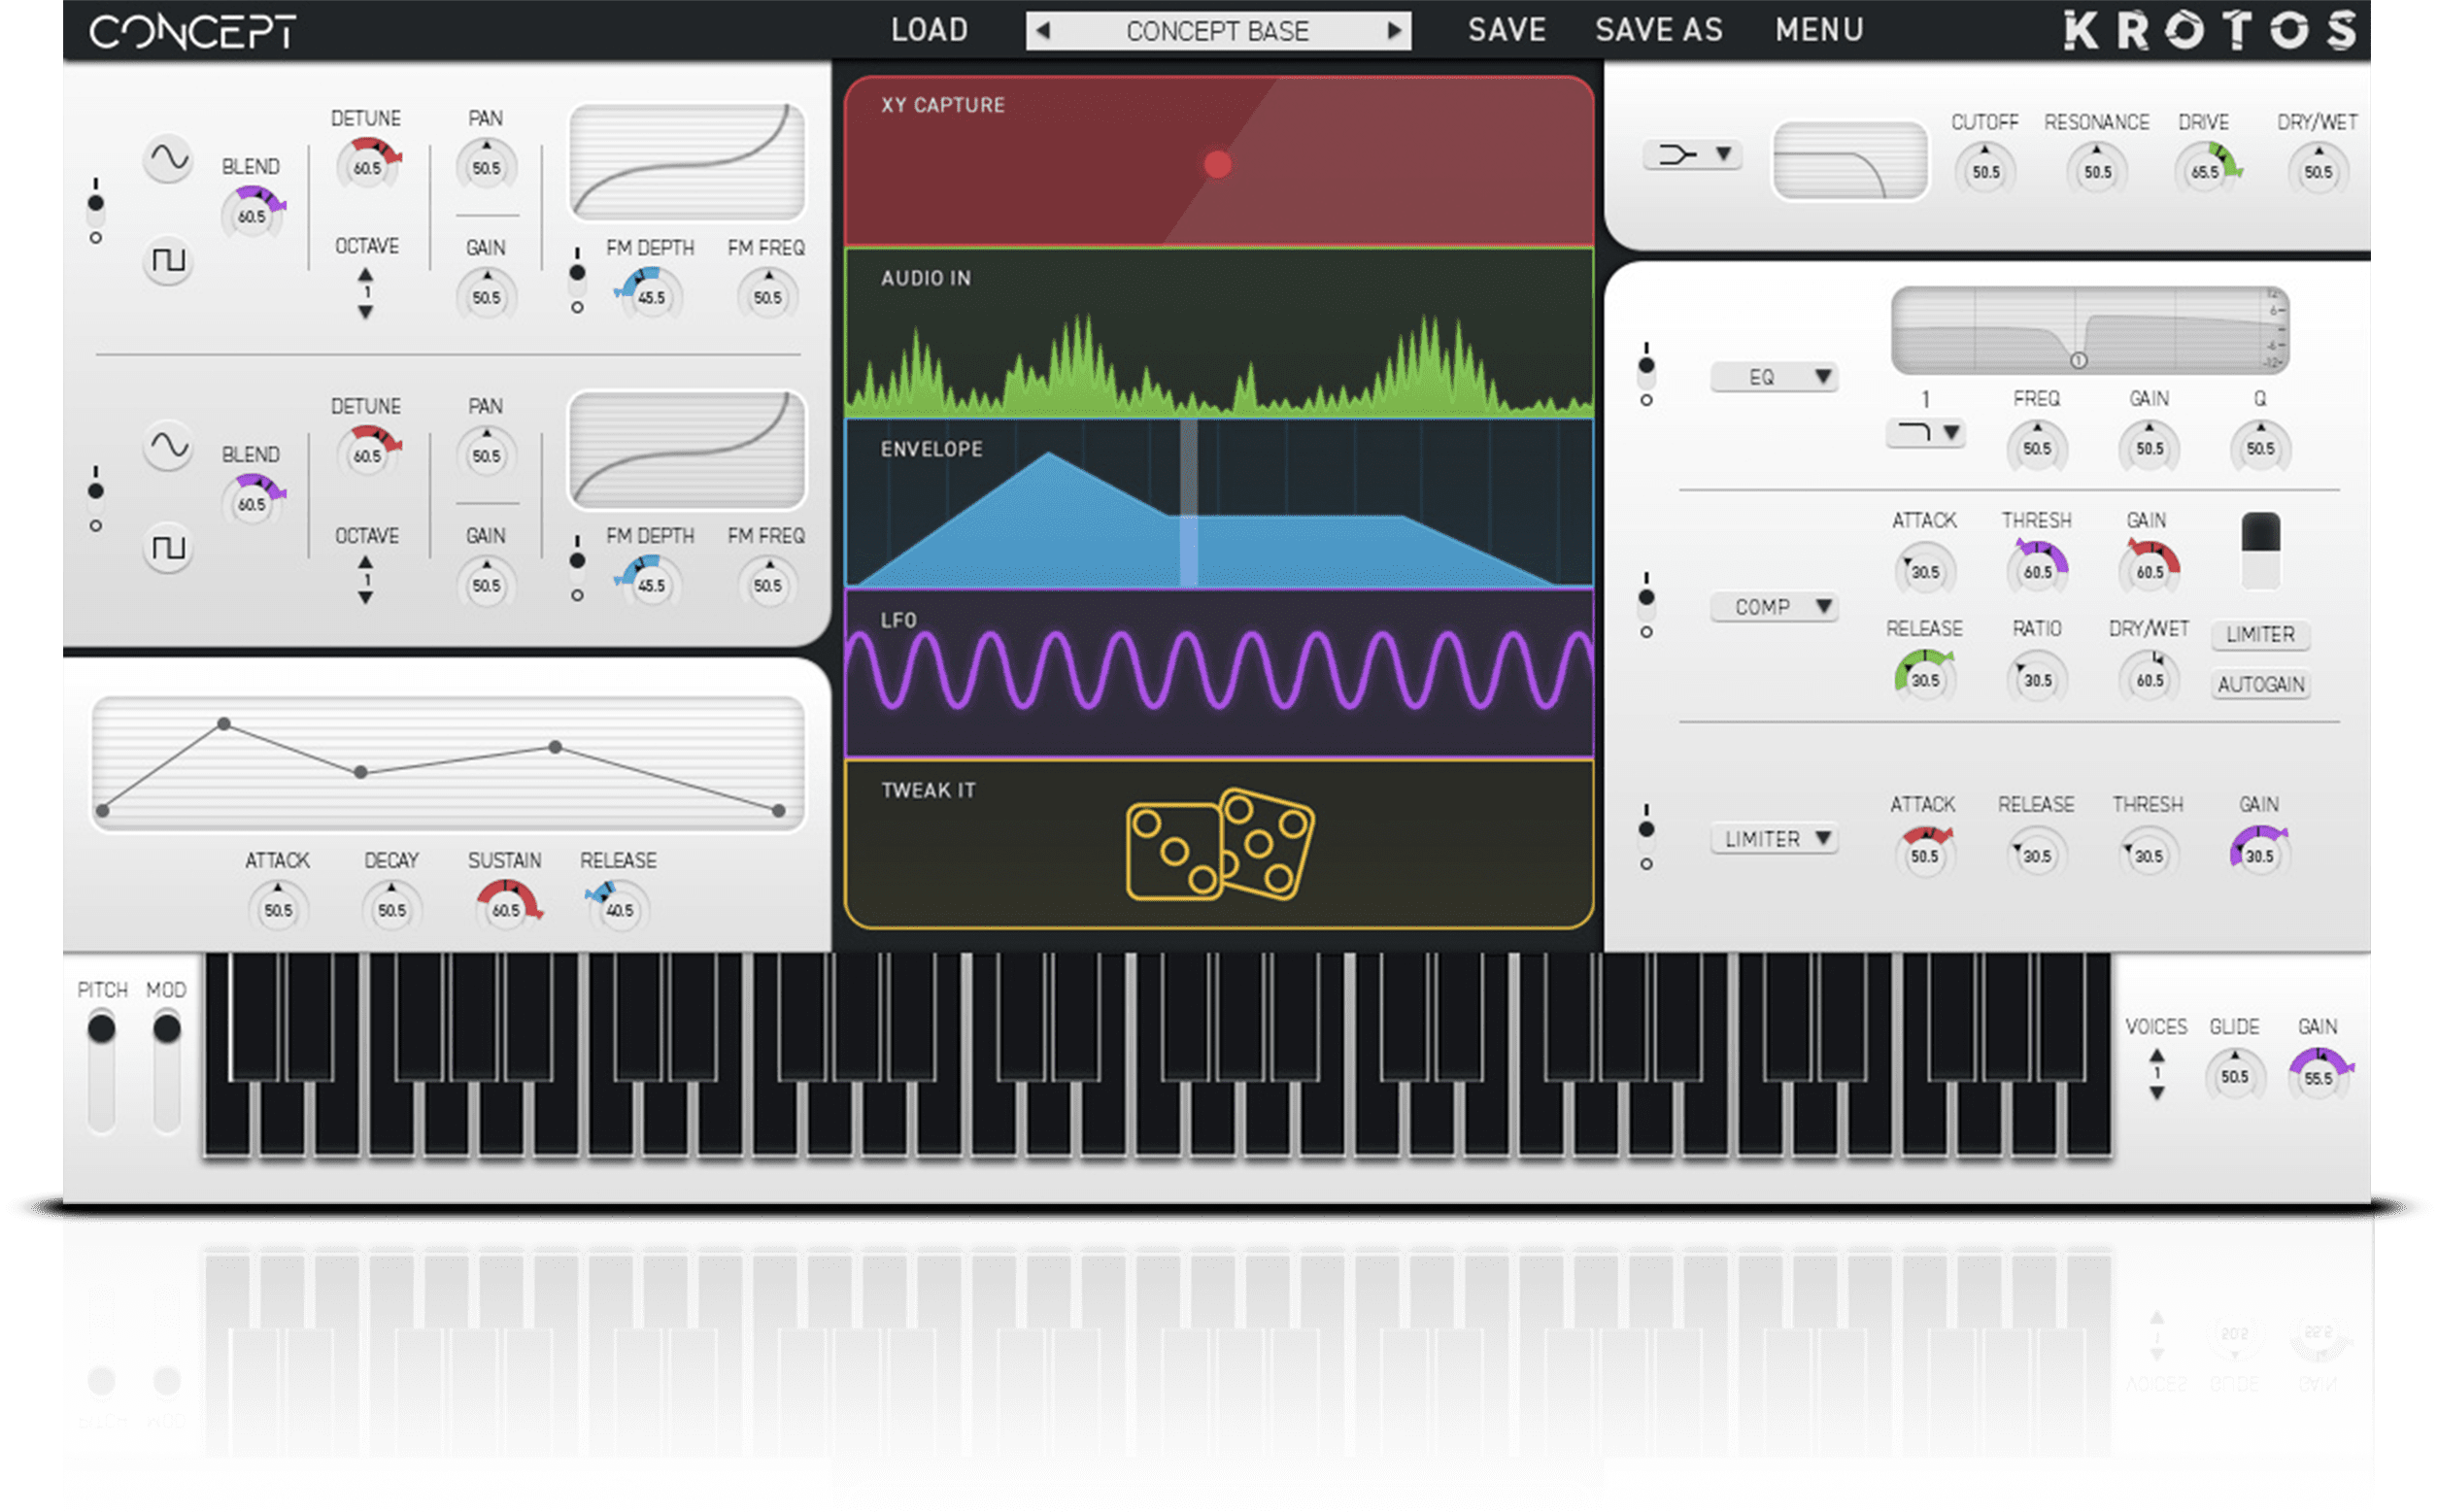The width and height of the screenshot is (2438, 1512).
Task: Click filter Cutoff knob
Action: tap(1985, 171)
